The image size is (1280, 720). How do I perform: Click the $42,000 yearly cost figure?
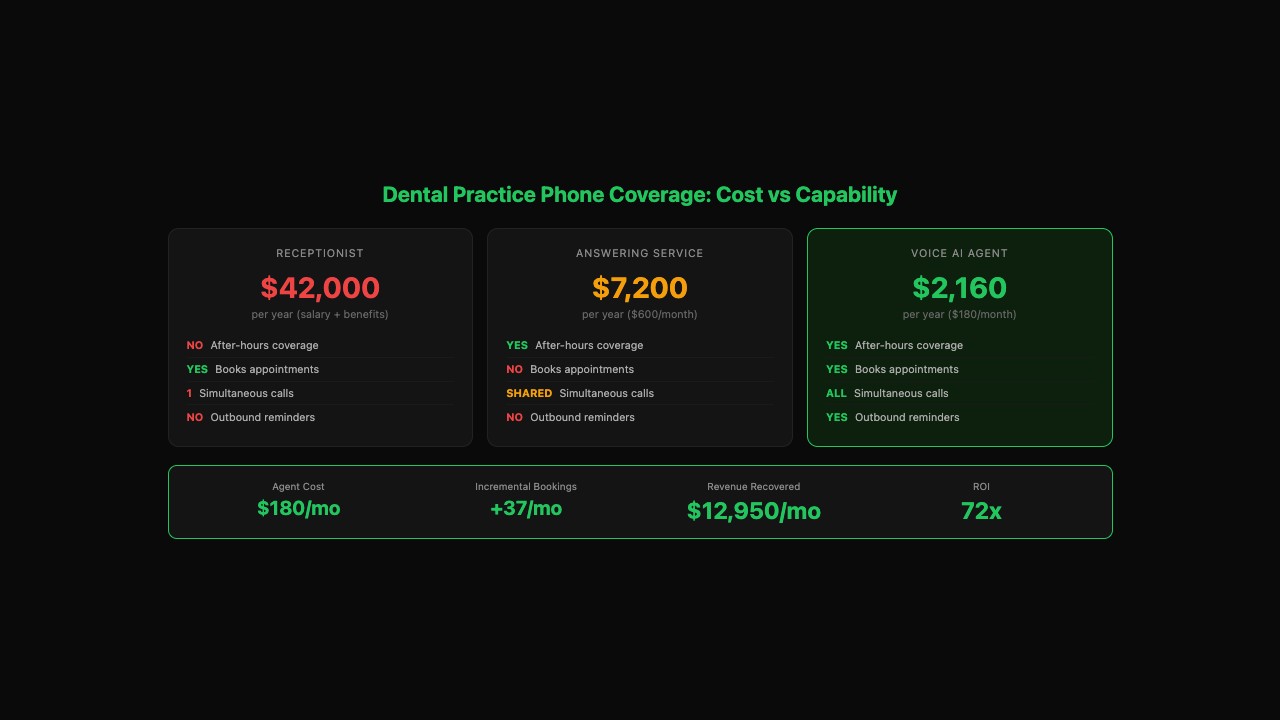tap(320, 288)
